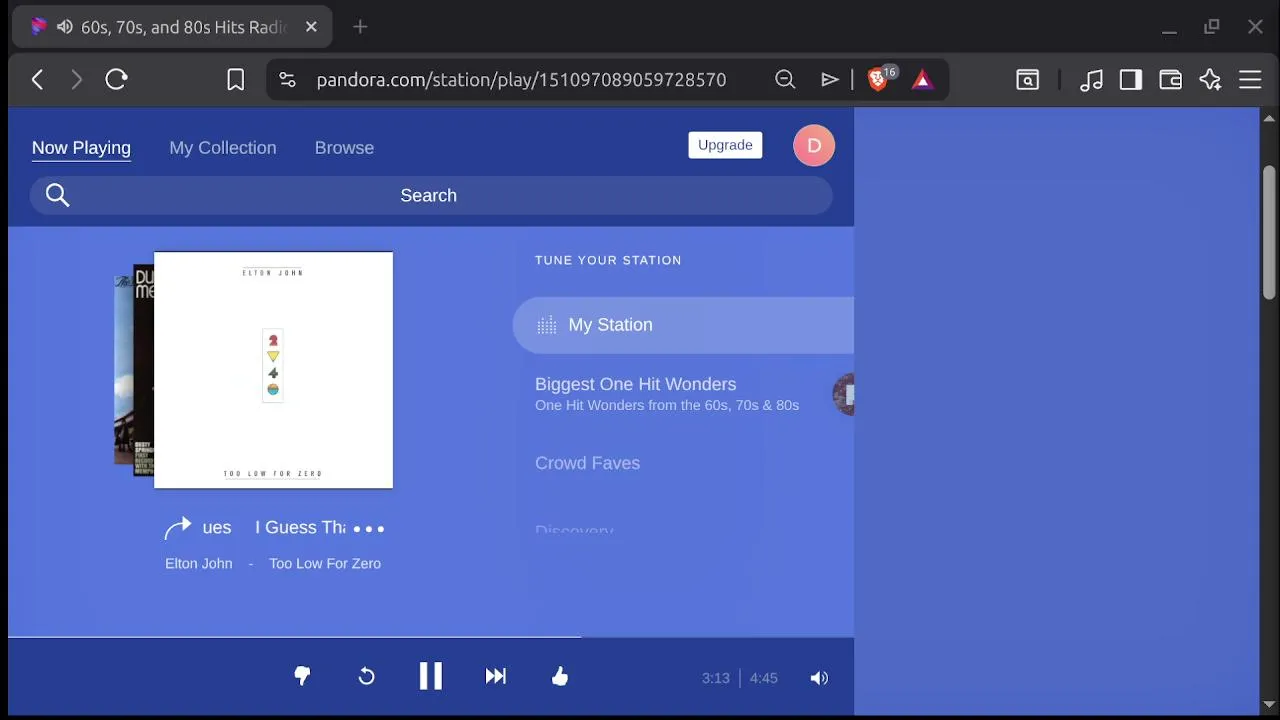Select Crowd Faves station mode
1280x720 pixels.
click(x=587, y=463)
